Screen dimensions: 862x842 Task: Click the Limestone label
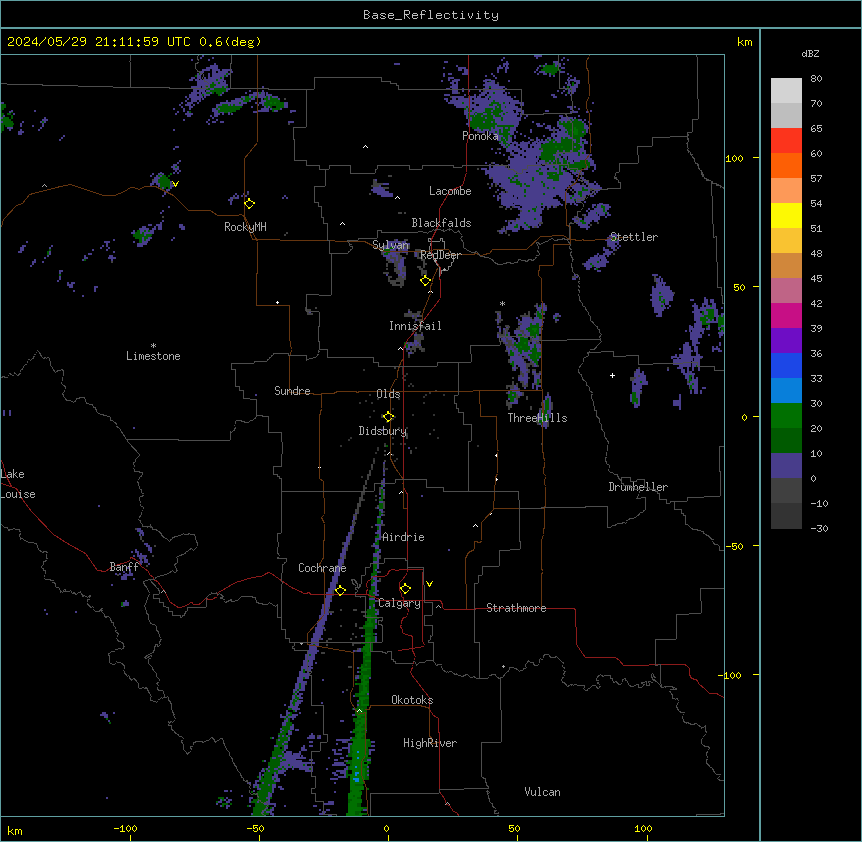[153, 356]
